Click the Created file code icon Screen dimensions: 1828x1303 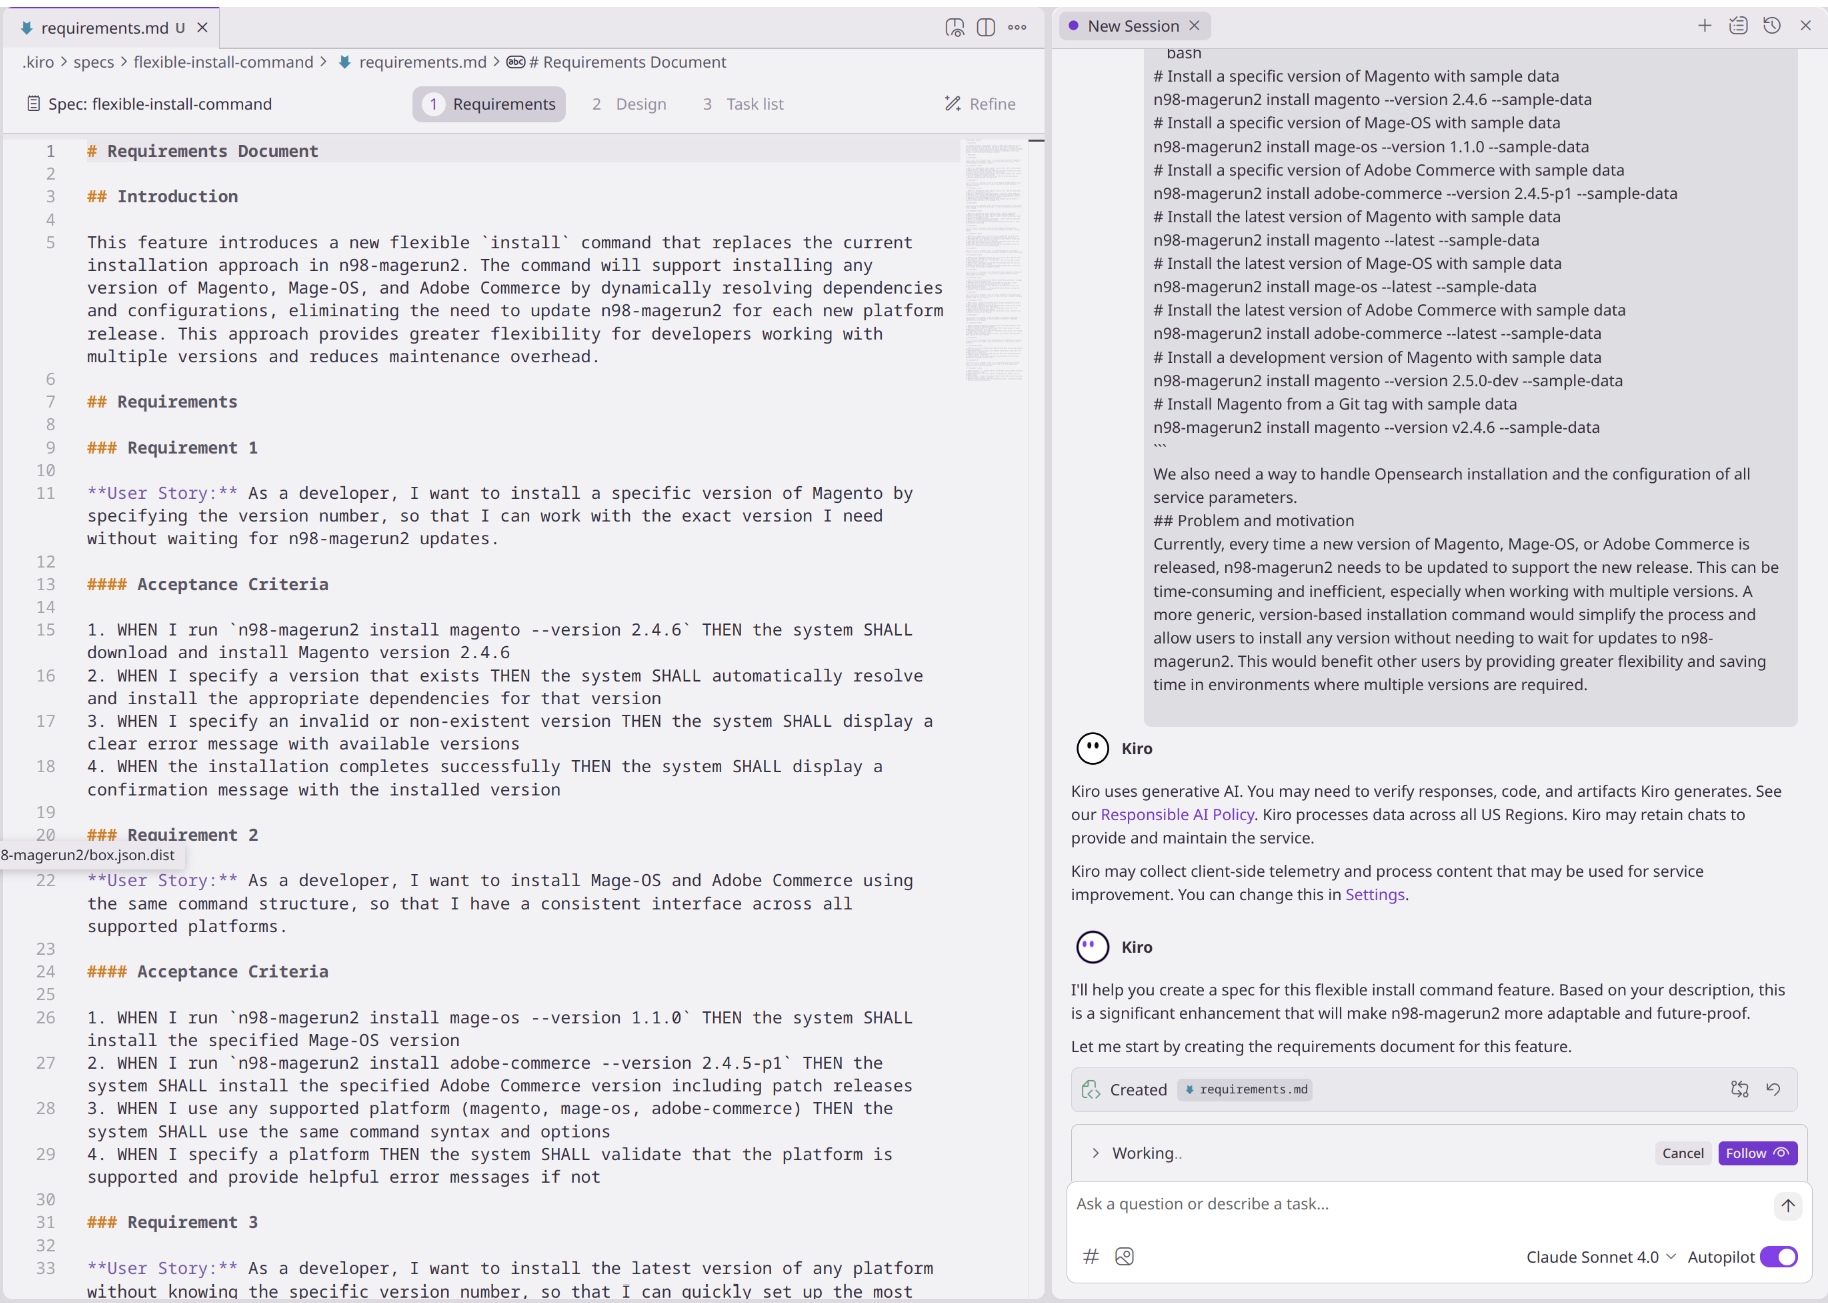1091,1090
